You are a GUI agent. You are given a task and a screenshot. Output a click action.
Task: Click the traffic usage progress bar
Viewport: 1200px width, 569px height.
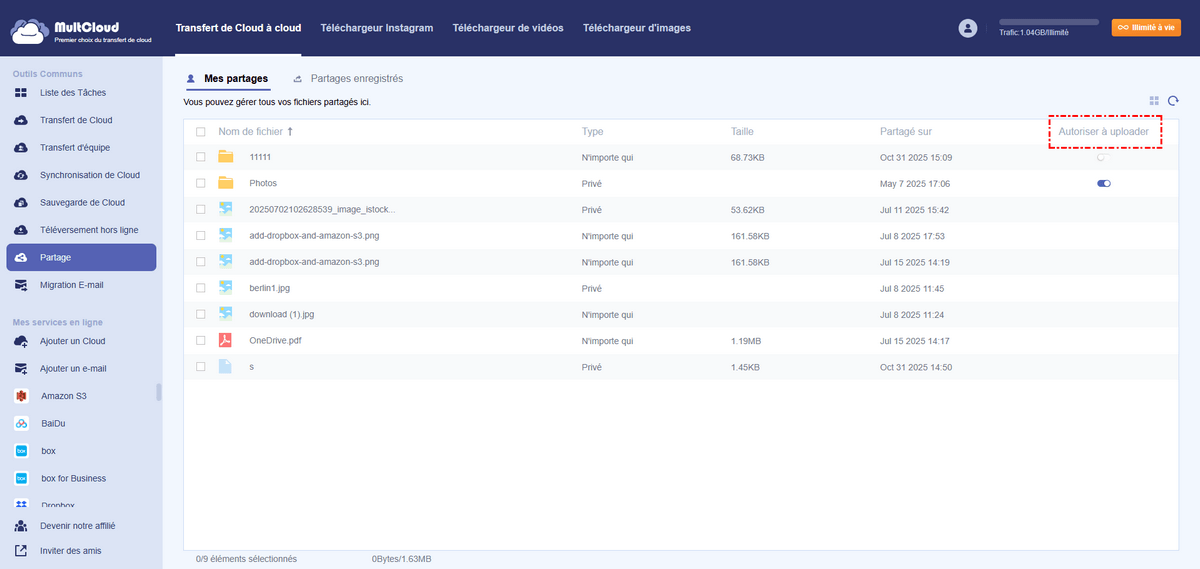(1049, 22)
